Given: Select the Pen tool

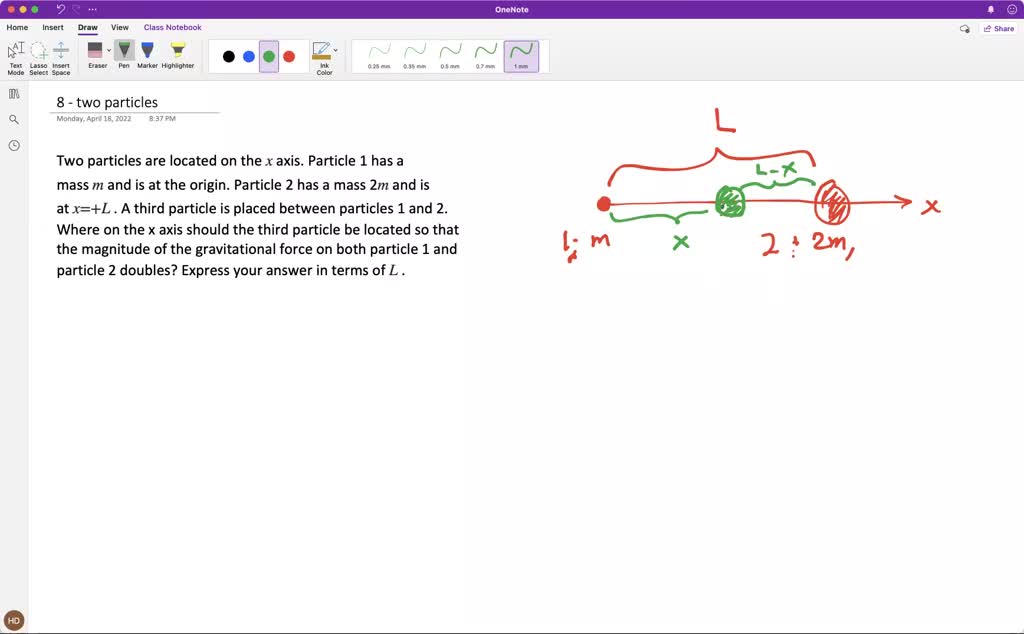Looking at the screenshot, I should click(x=124, y=50).
